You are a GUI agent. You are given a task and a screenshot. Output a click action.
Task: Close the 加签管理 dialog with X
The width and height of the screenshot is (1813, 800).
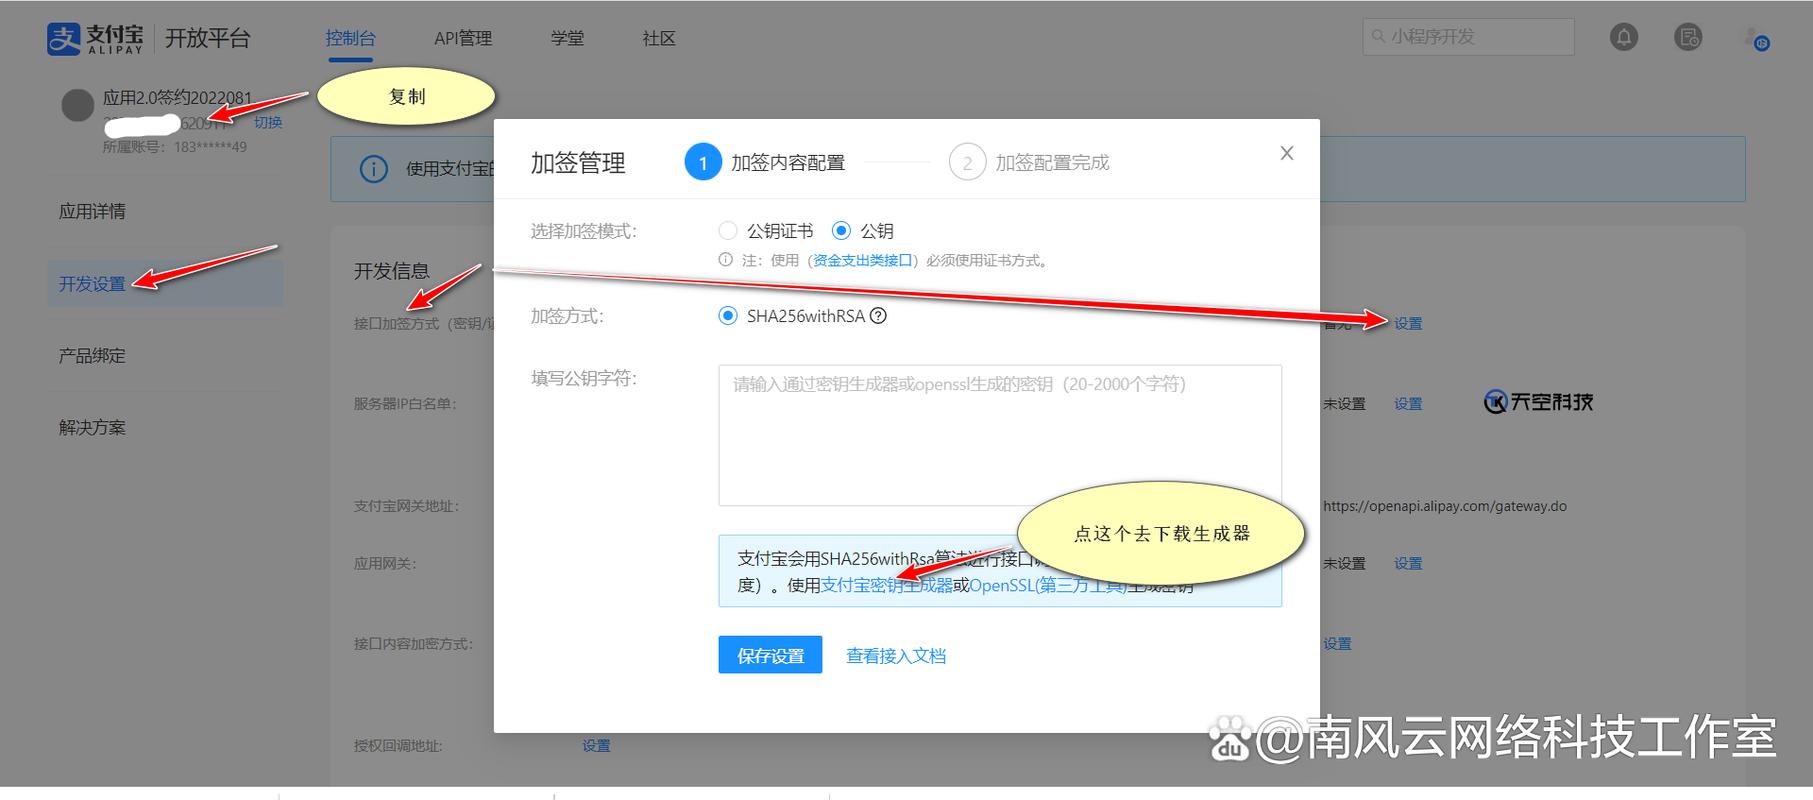[1287, 153]
